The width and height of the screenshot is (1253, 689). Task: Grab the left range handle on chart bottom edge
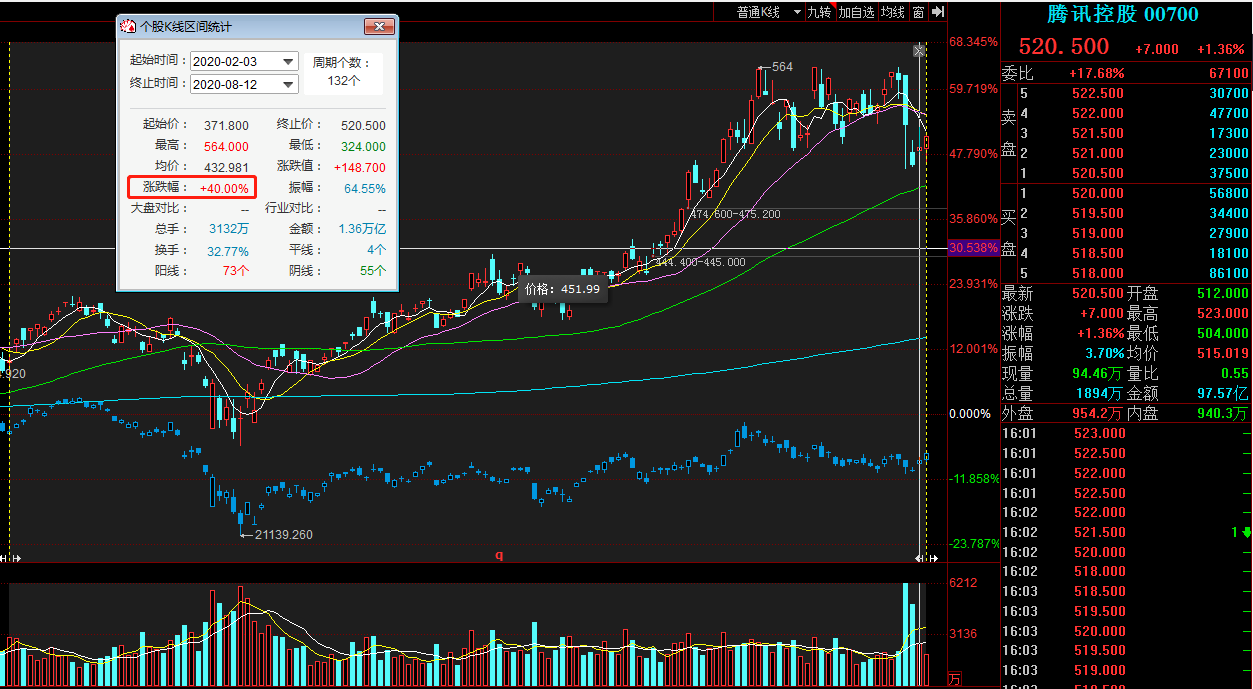pyautogui.click(x=9, y=557)
